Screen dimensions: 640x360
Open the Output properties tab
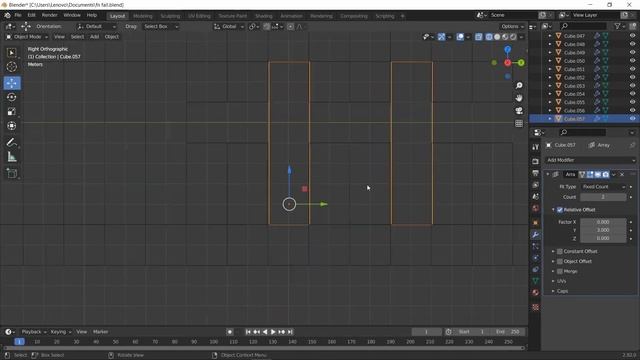tap(536, 173)
